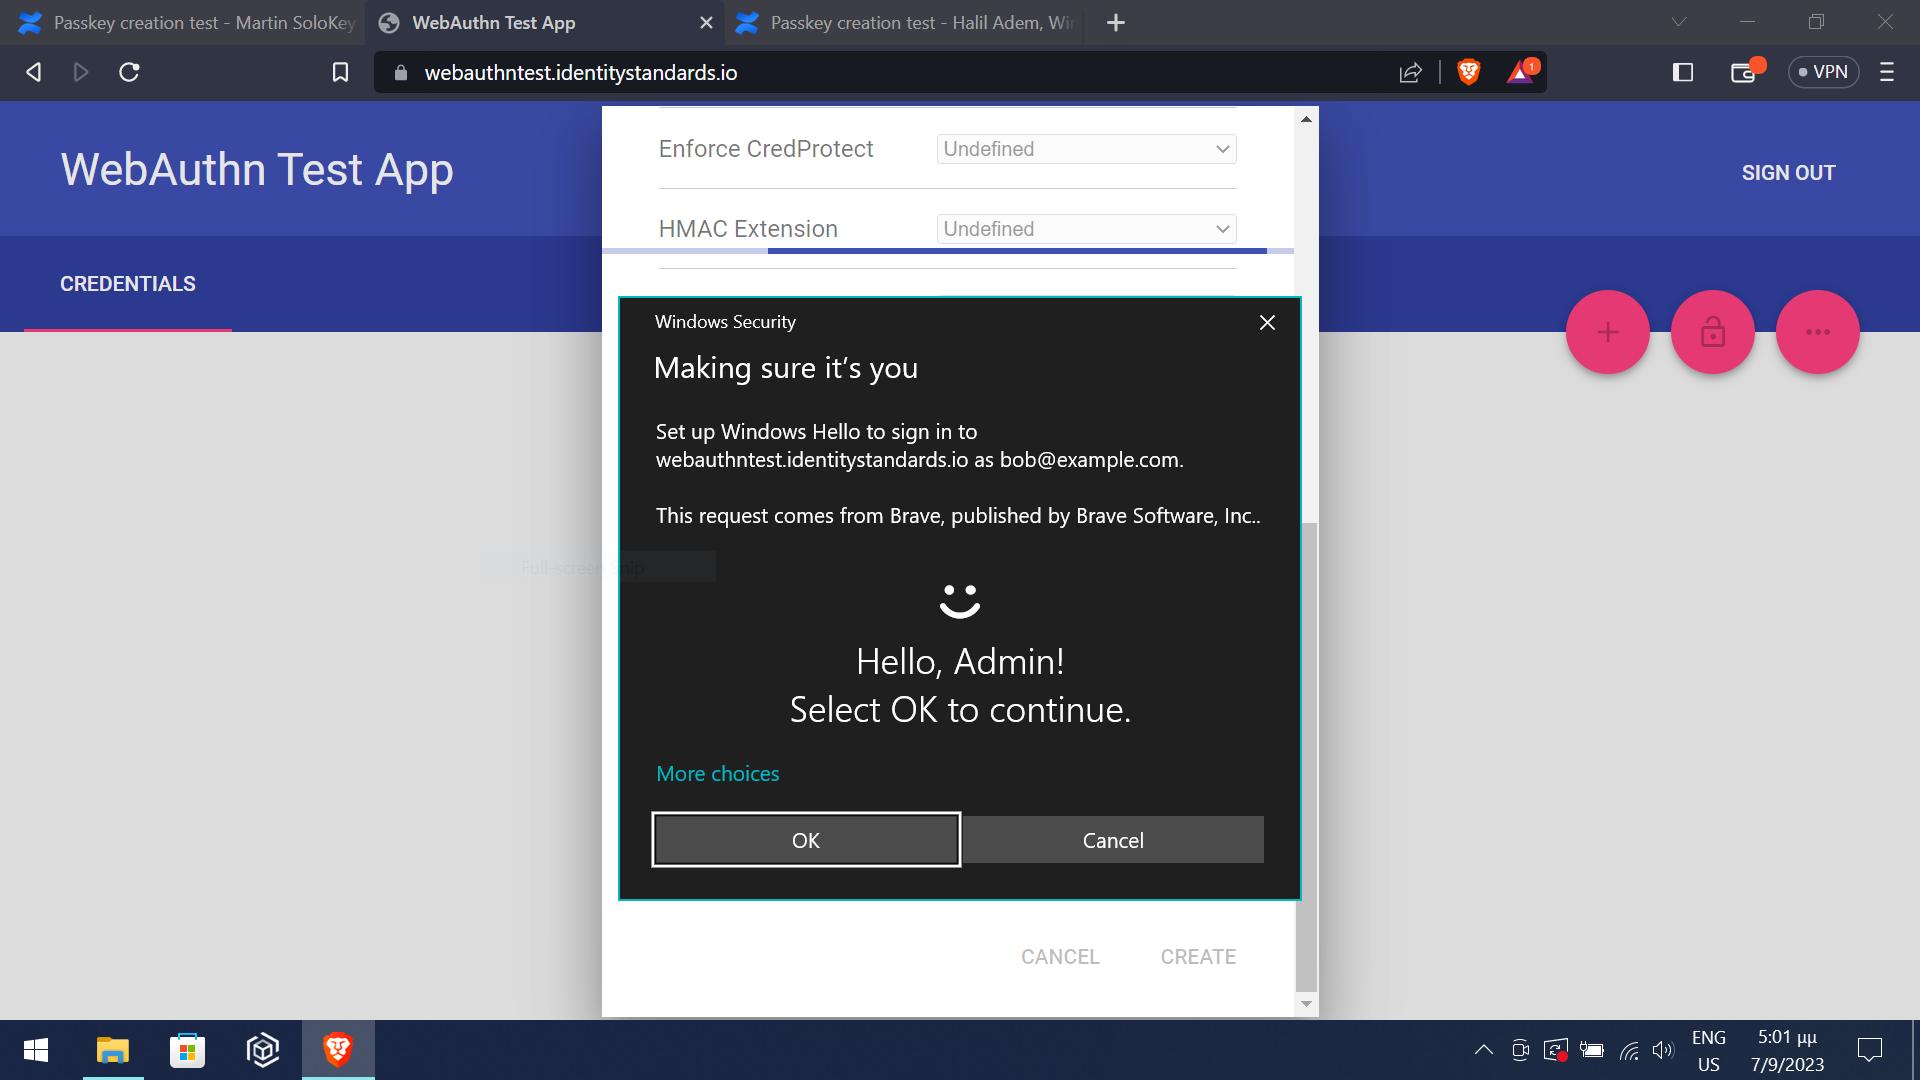Viewport: 1920px width, 1080px height.
Task: Click the Wi-Fi network tray icon
Action: [1629, 1050]
